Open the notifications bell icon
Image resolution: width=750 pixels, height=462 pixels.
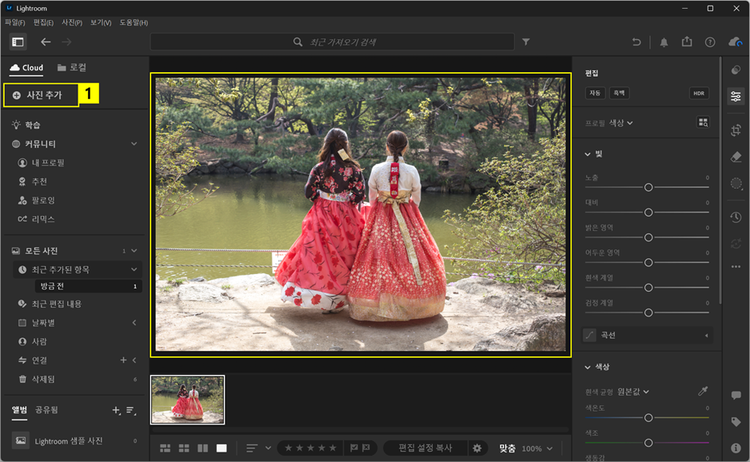[x=663, y=42]
